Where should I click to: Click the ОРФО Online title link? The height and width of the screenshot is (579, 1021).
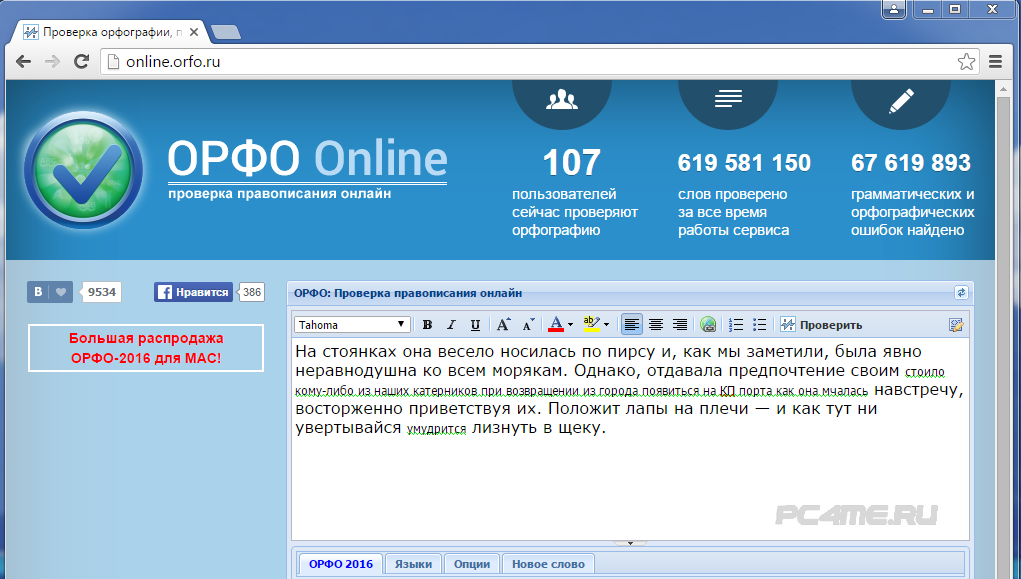307,159
